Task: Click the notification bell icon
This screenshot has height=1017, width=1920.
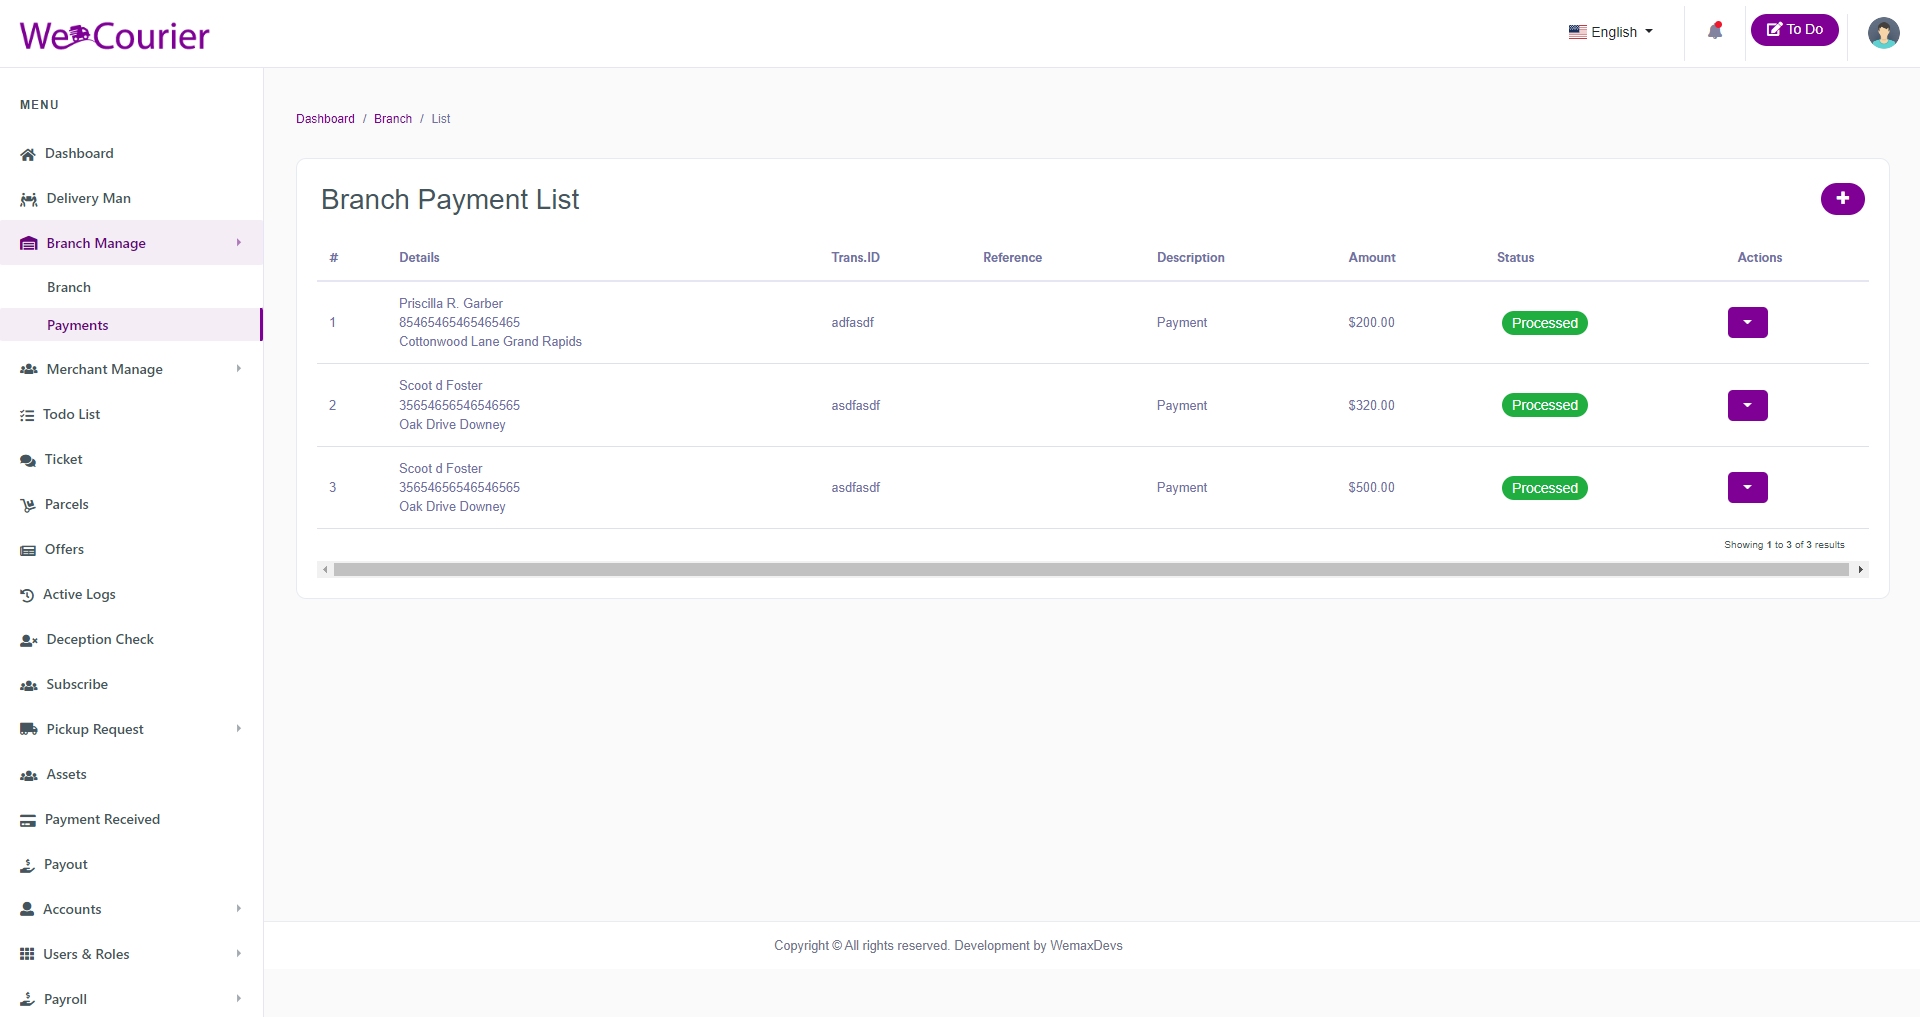Action: point(1715,31)
